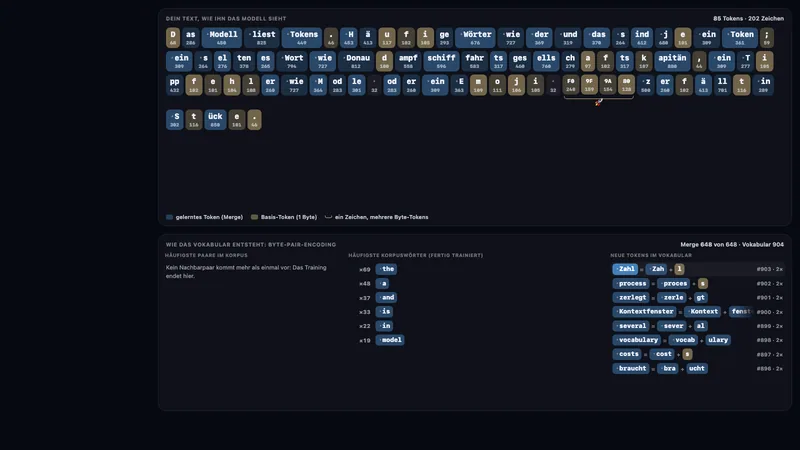Select the 'fahr' token chip

coord(474,61)
